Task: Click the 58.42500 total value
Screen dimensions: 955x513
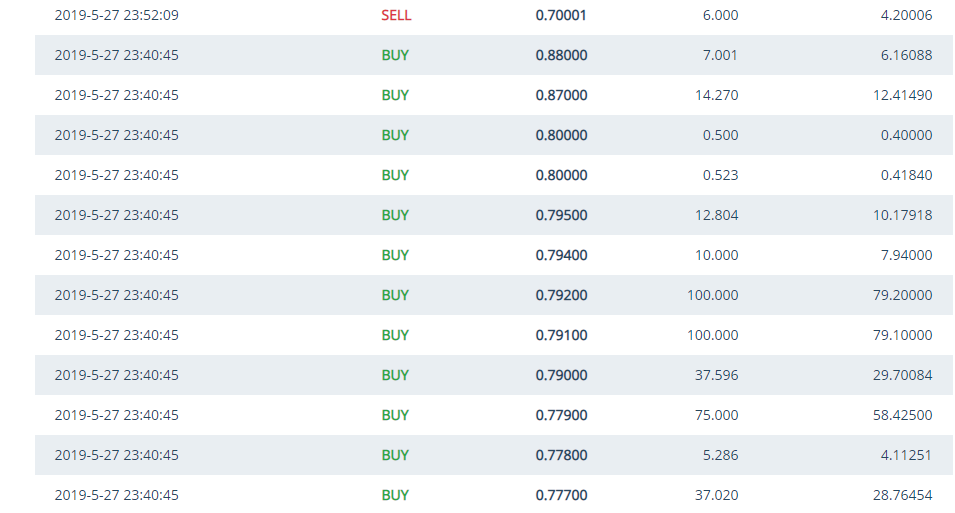Action: point(902,416)
